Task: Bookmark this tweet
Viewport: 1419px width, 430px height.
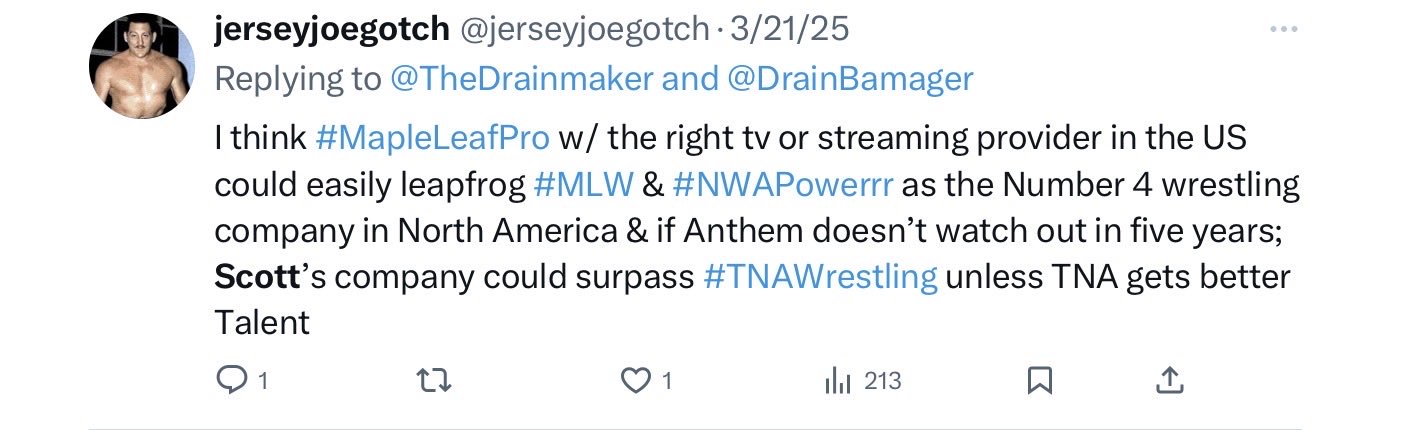Action: coord(1040,380)
